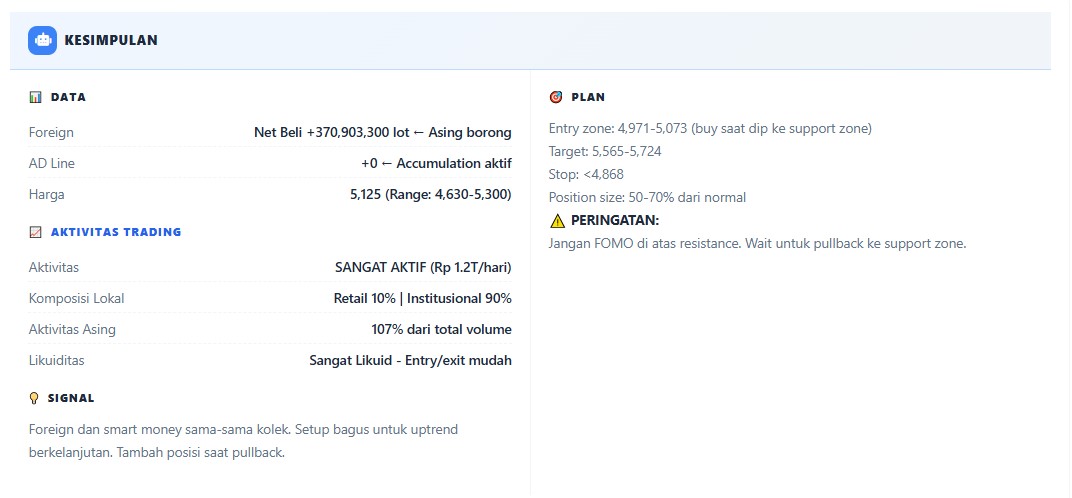Click the warning triangle icon by PERINGATAN
The width and height of the screenshot is (1072, 498).
[557, 221]
